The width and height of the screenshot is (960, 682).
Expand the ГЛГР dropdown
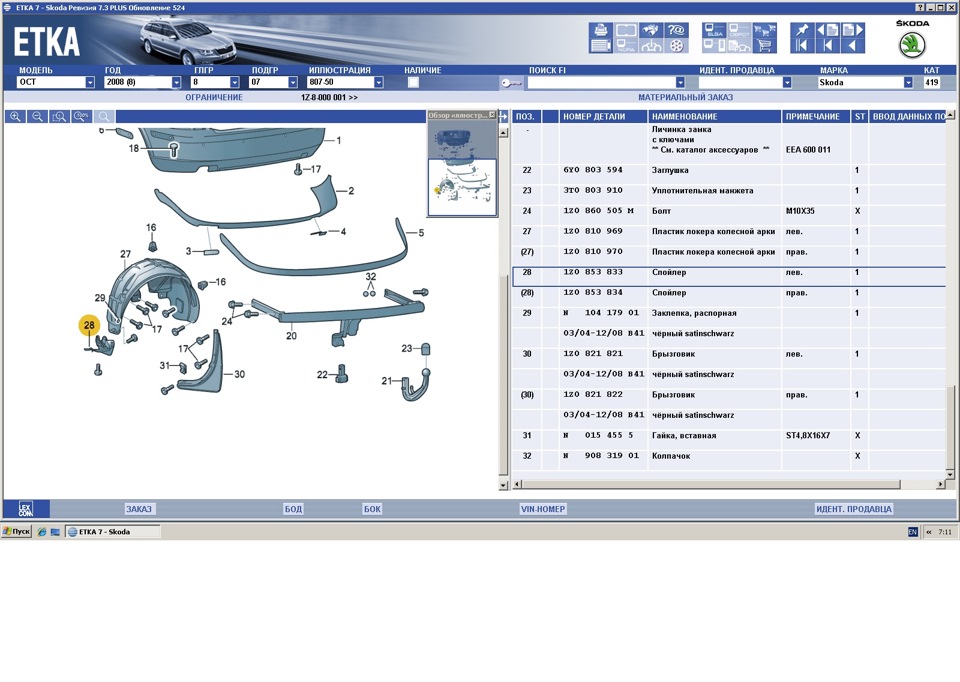234,82
